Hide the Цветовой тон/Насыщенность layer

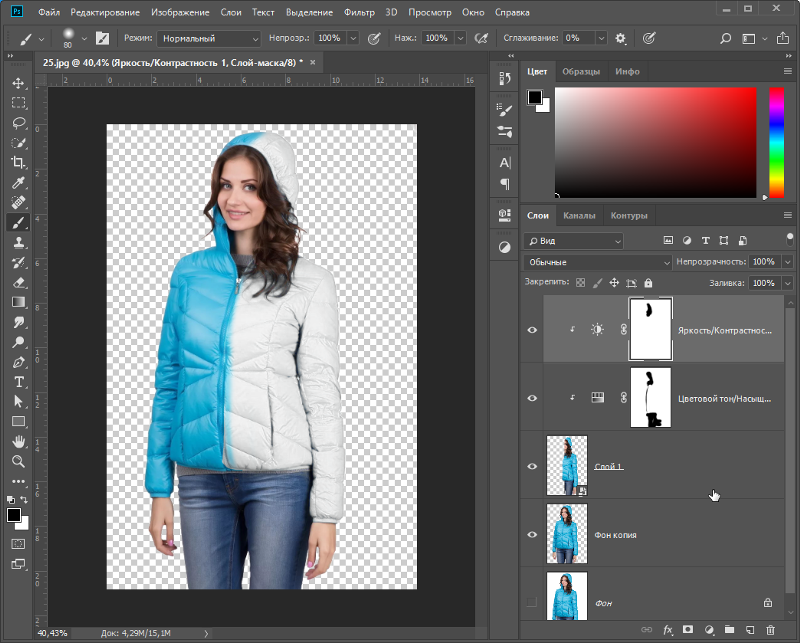[532, 398]
